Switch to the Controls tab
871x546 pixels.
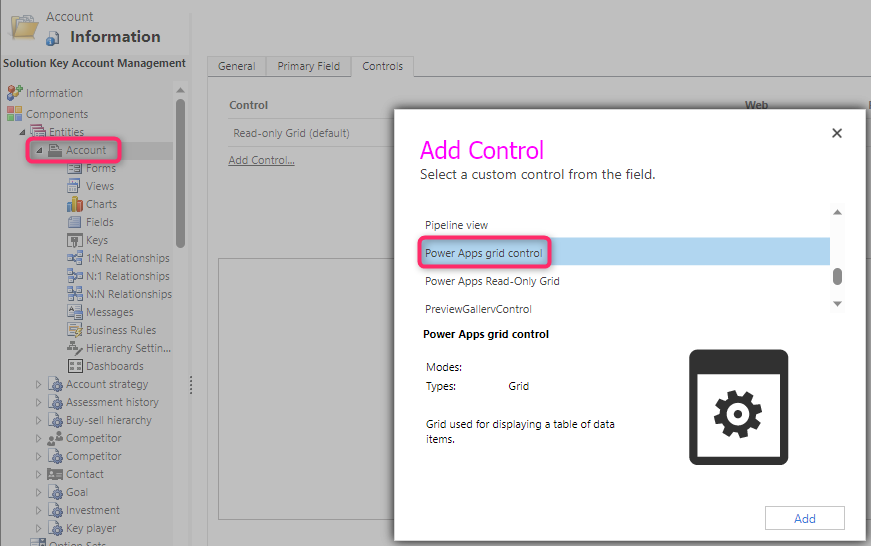coord(382,66)
